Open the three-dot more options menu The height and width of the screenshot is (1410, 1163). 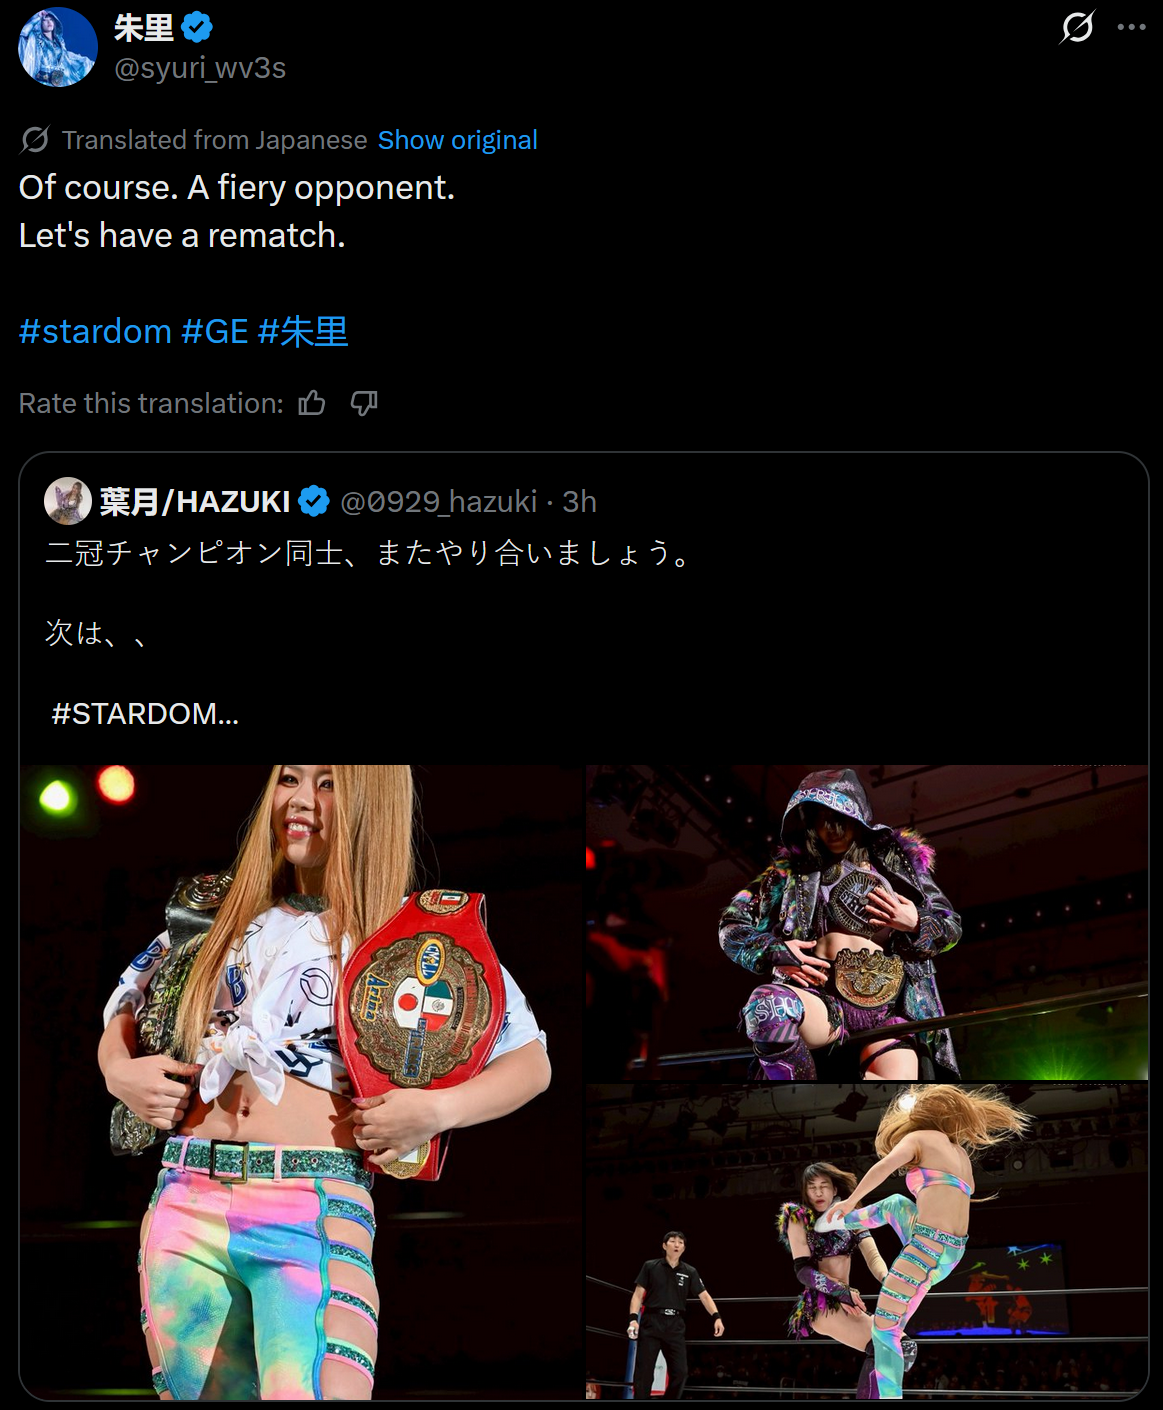1131,27
